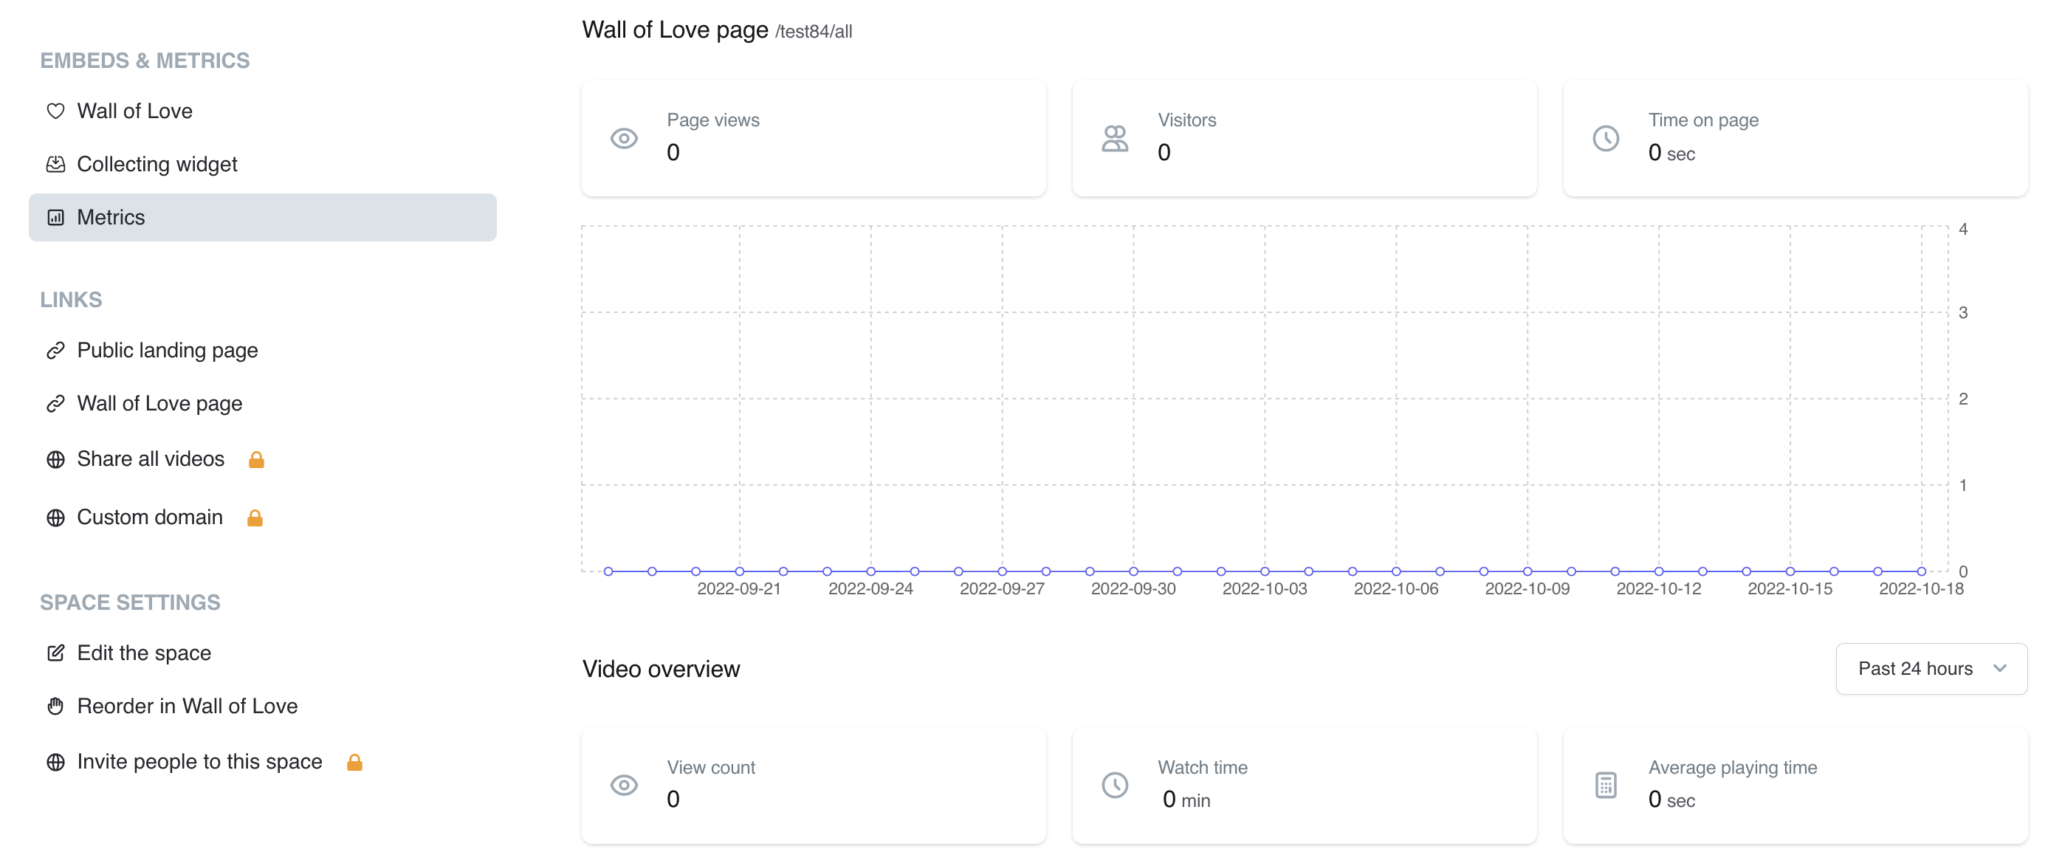
Task: Click the y-axis label 3
Action: tap(1964, 313)
